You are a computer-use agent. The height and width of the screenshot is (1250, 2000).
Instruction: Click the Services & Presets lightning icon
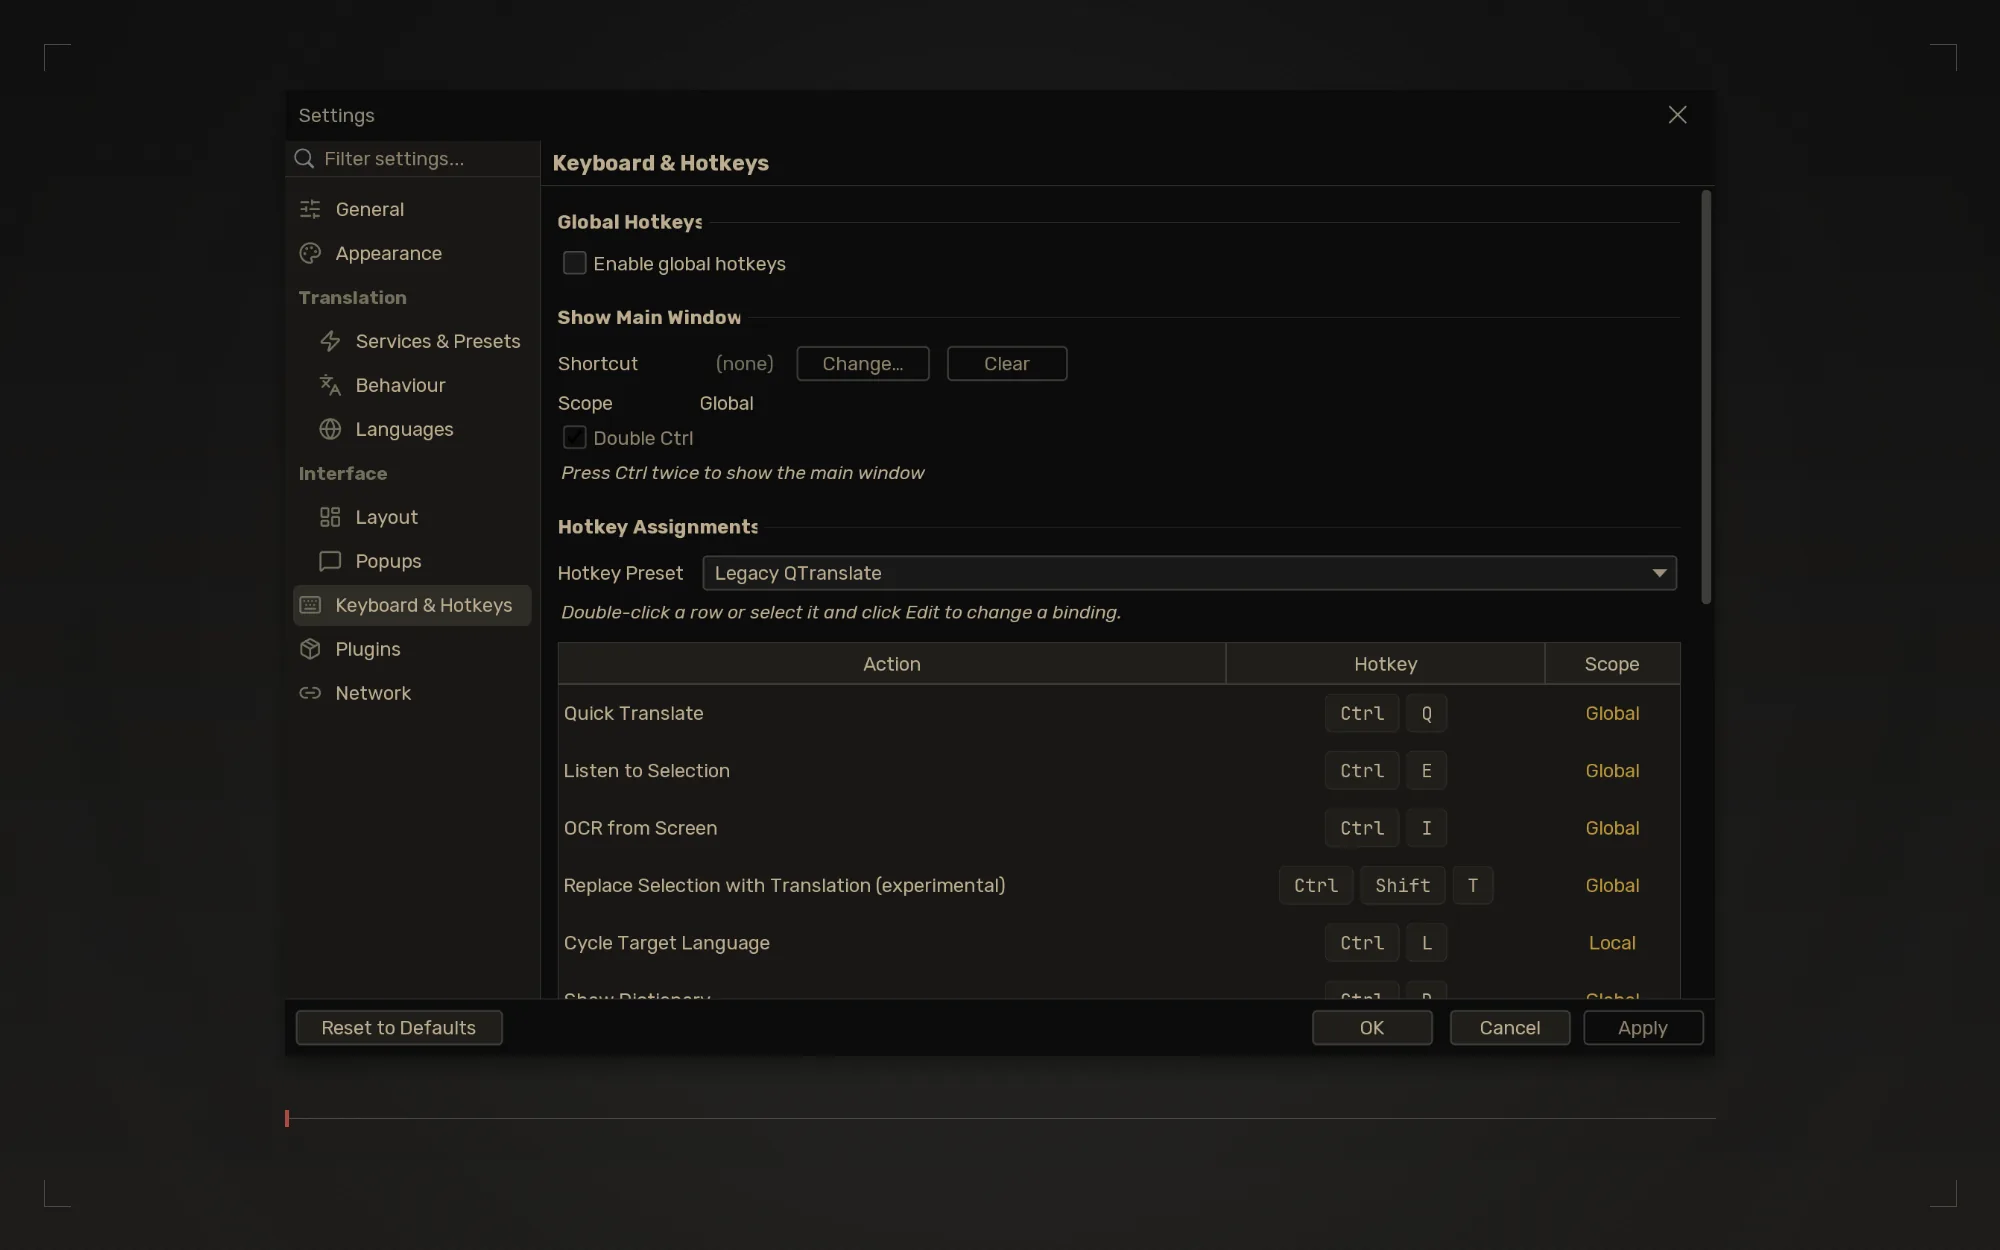[x=330, y=341]
